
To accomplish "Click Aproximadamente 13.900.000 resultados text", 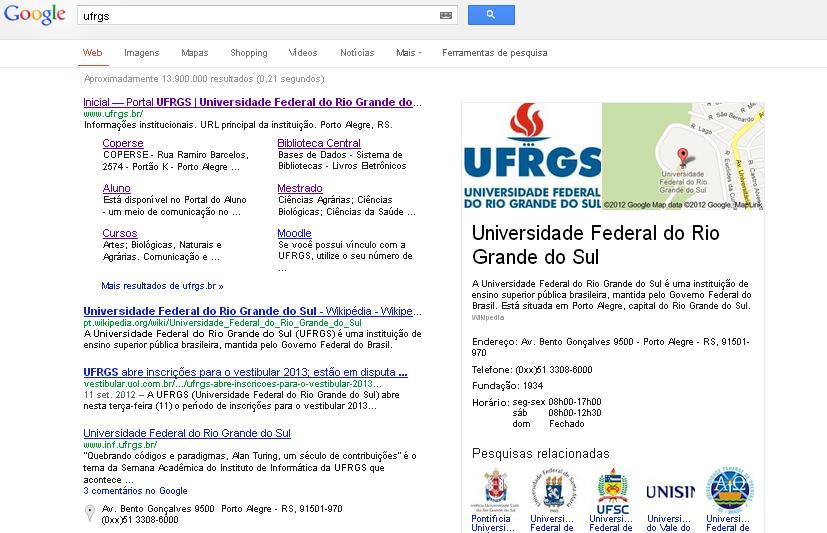I will [204, 79].
